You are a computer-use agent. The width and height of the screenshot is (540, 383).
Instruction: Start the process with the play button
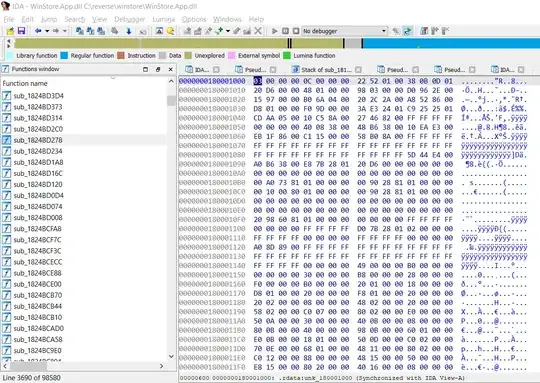click(x=275, y=31)
